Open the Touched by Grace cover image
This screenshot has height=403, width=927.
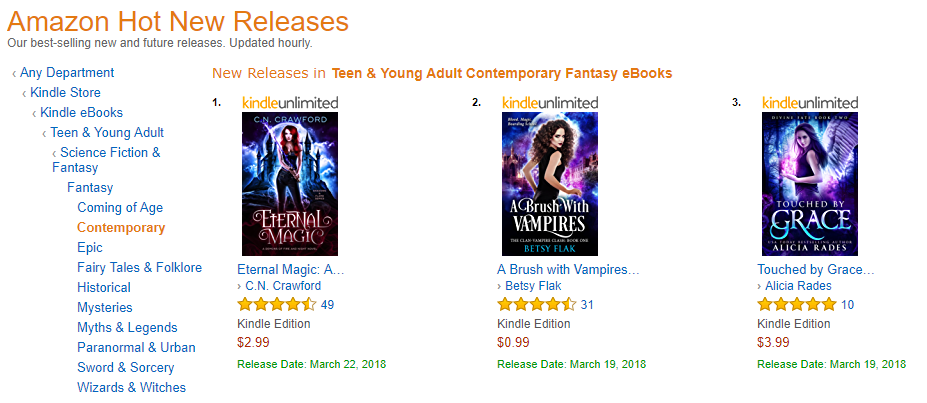[x=810, y=184]
